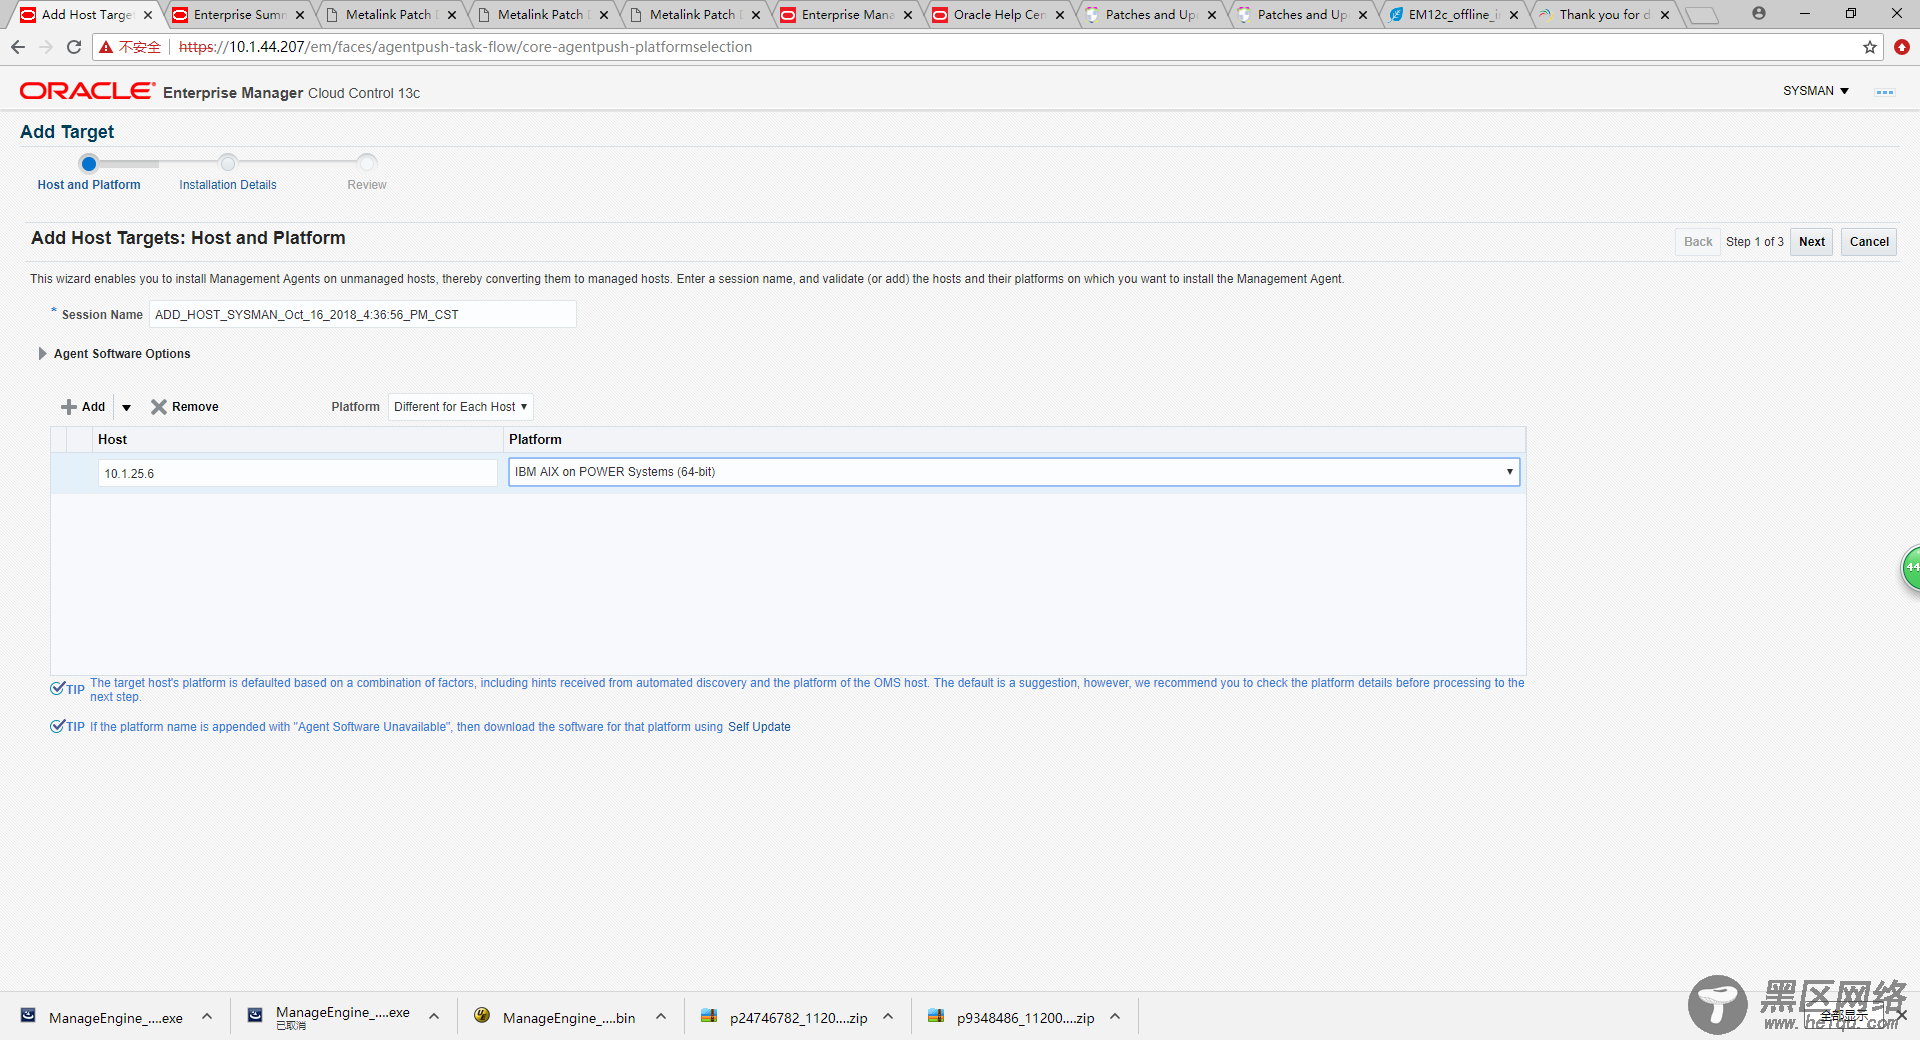Click the plus icon of Add
Image resolution: width=1920 pixels, height=1040 pixels.
[69, 407]
